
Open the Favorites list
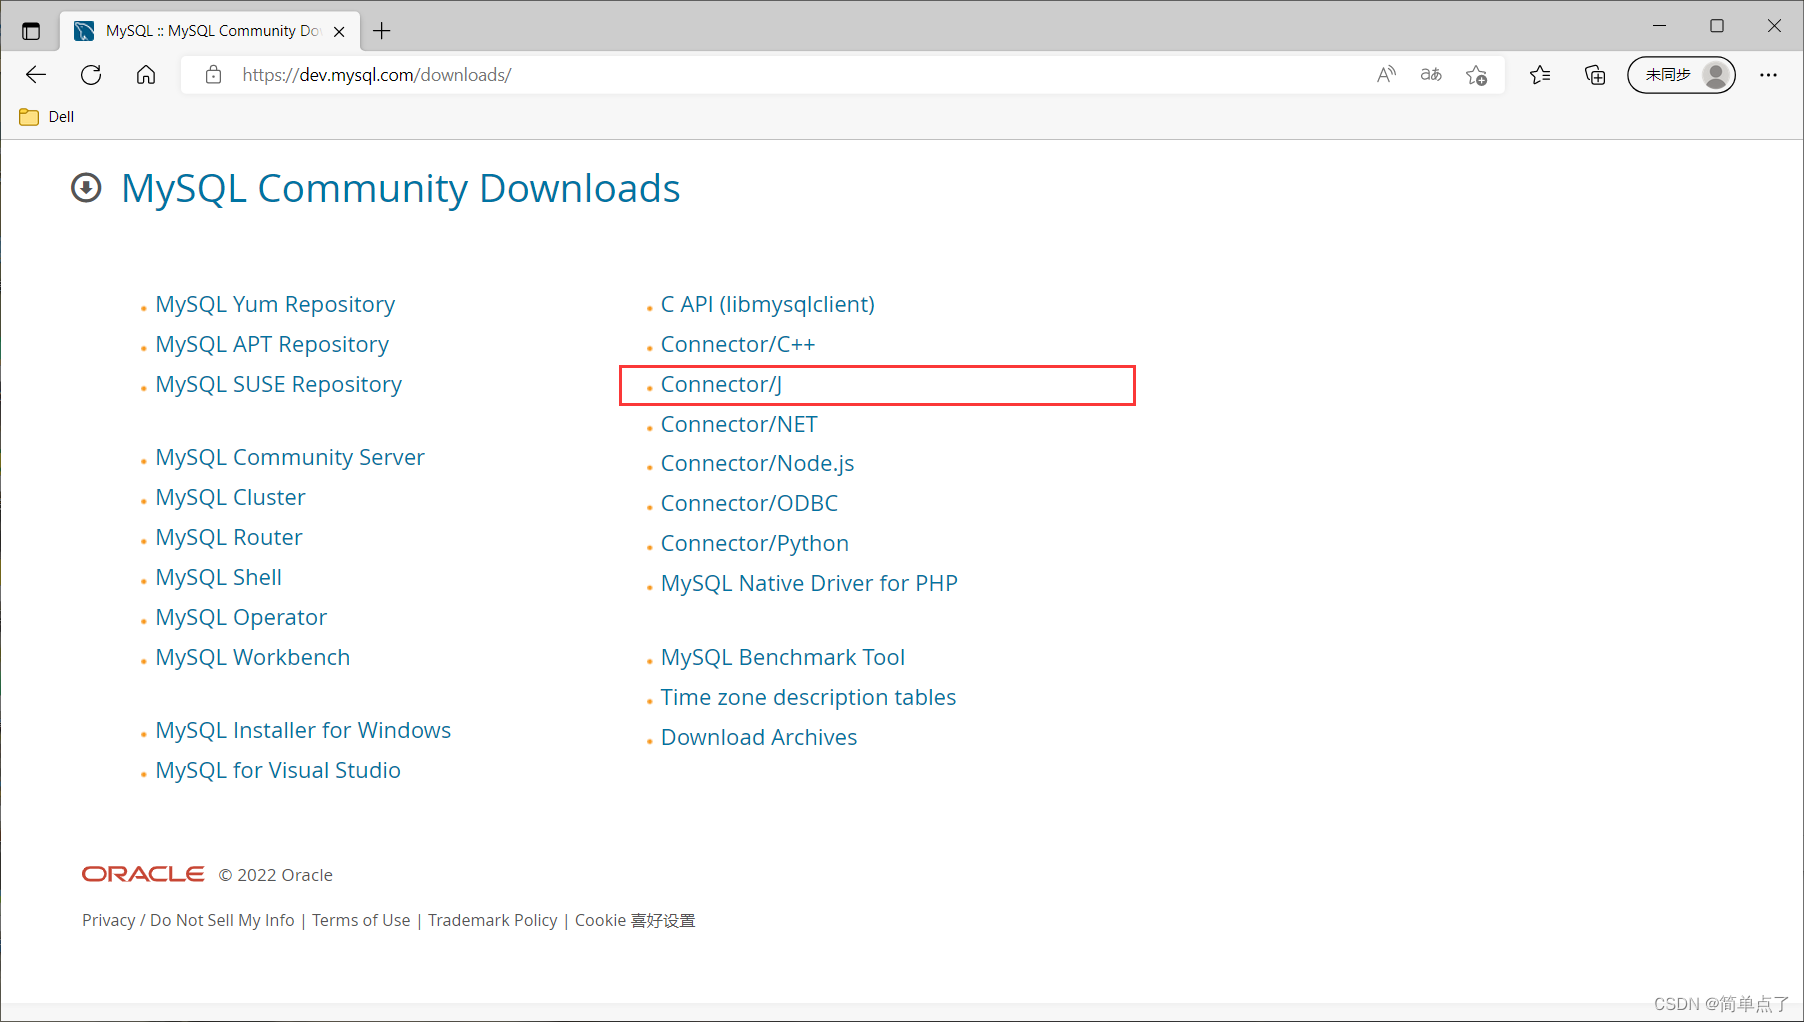pos(1540,75)
